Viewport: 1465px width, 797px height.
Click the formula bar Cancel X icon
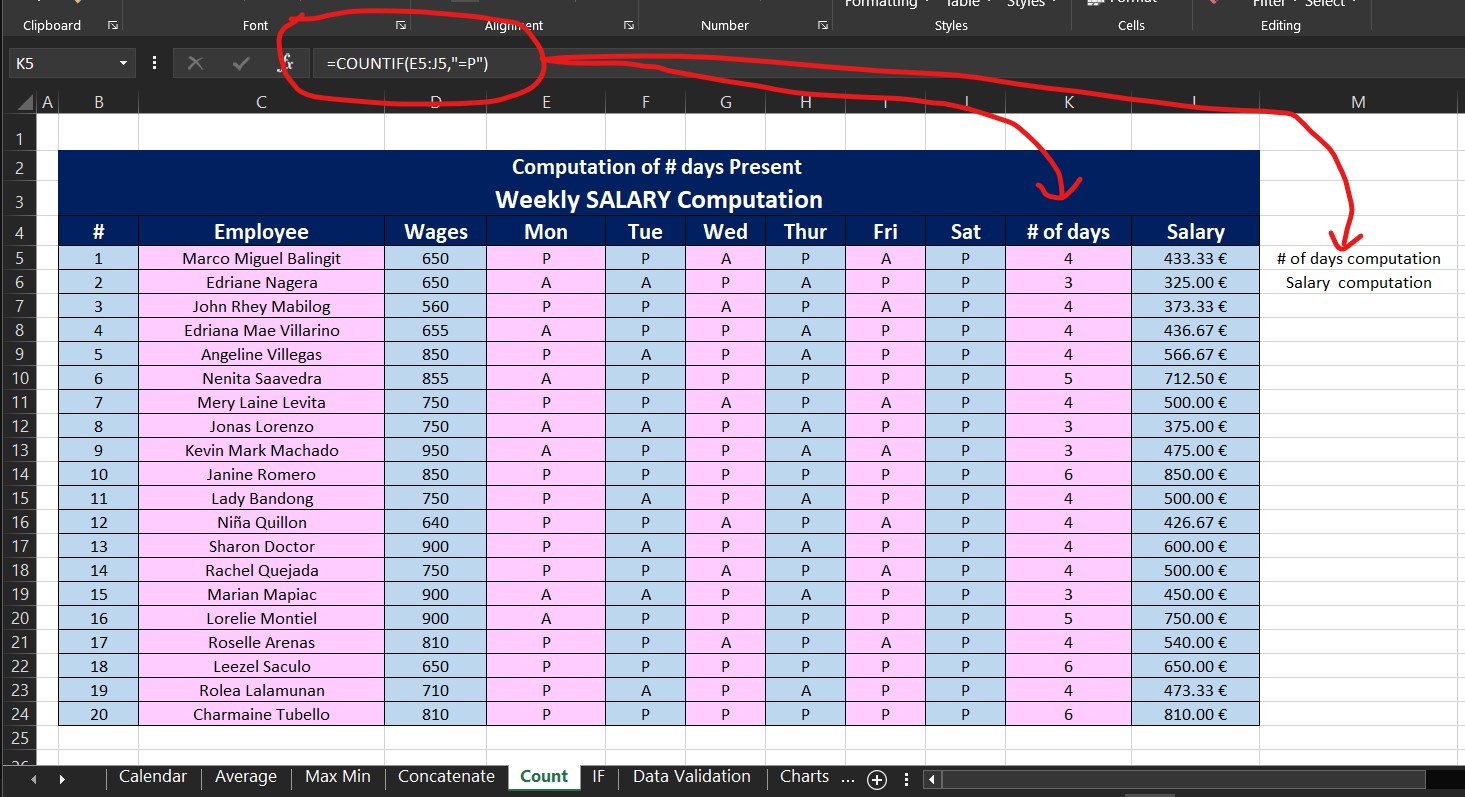point(195,63)
